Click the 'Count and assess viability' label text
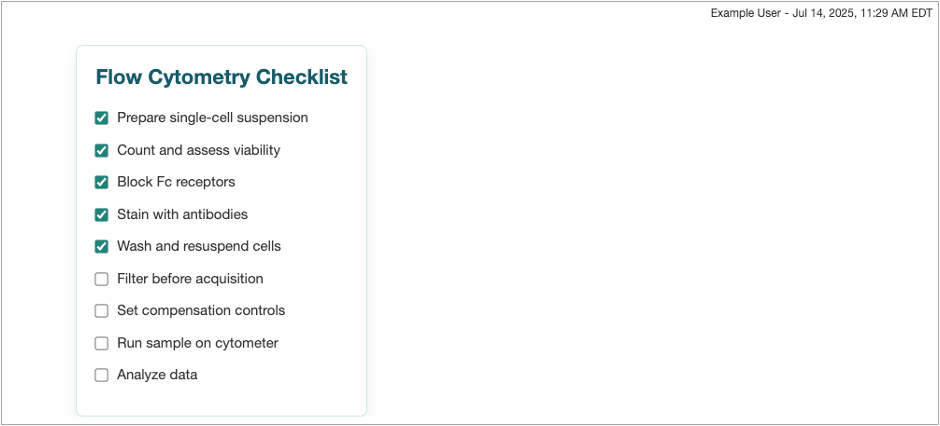 (198, 150)
